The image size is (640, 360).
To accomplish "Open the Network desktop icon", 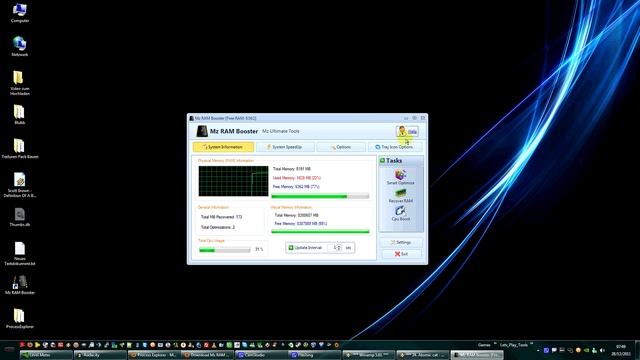I will click(x=20, y=46).
